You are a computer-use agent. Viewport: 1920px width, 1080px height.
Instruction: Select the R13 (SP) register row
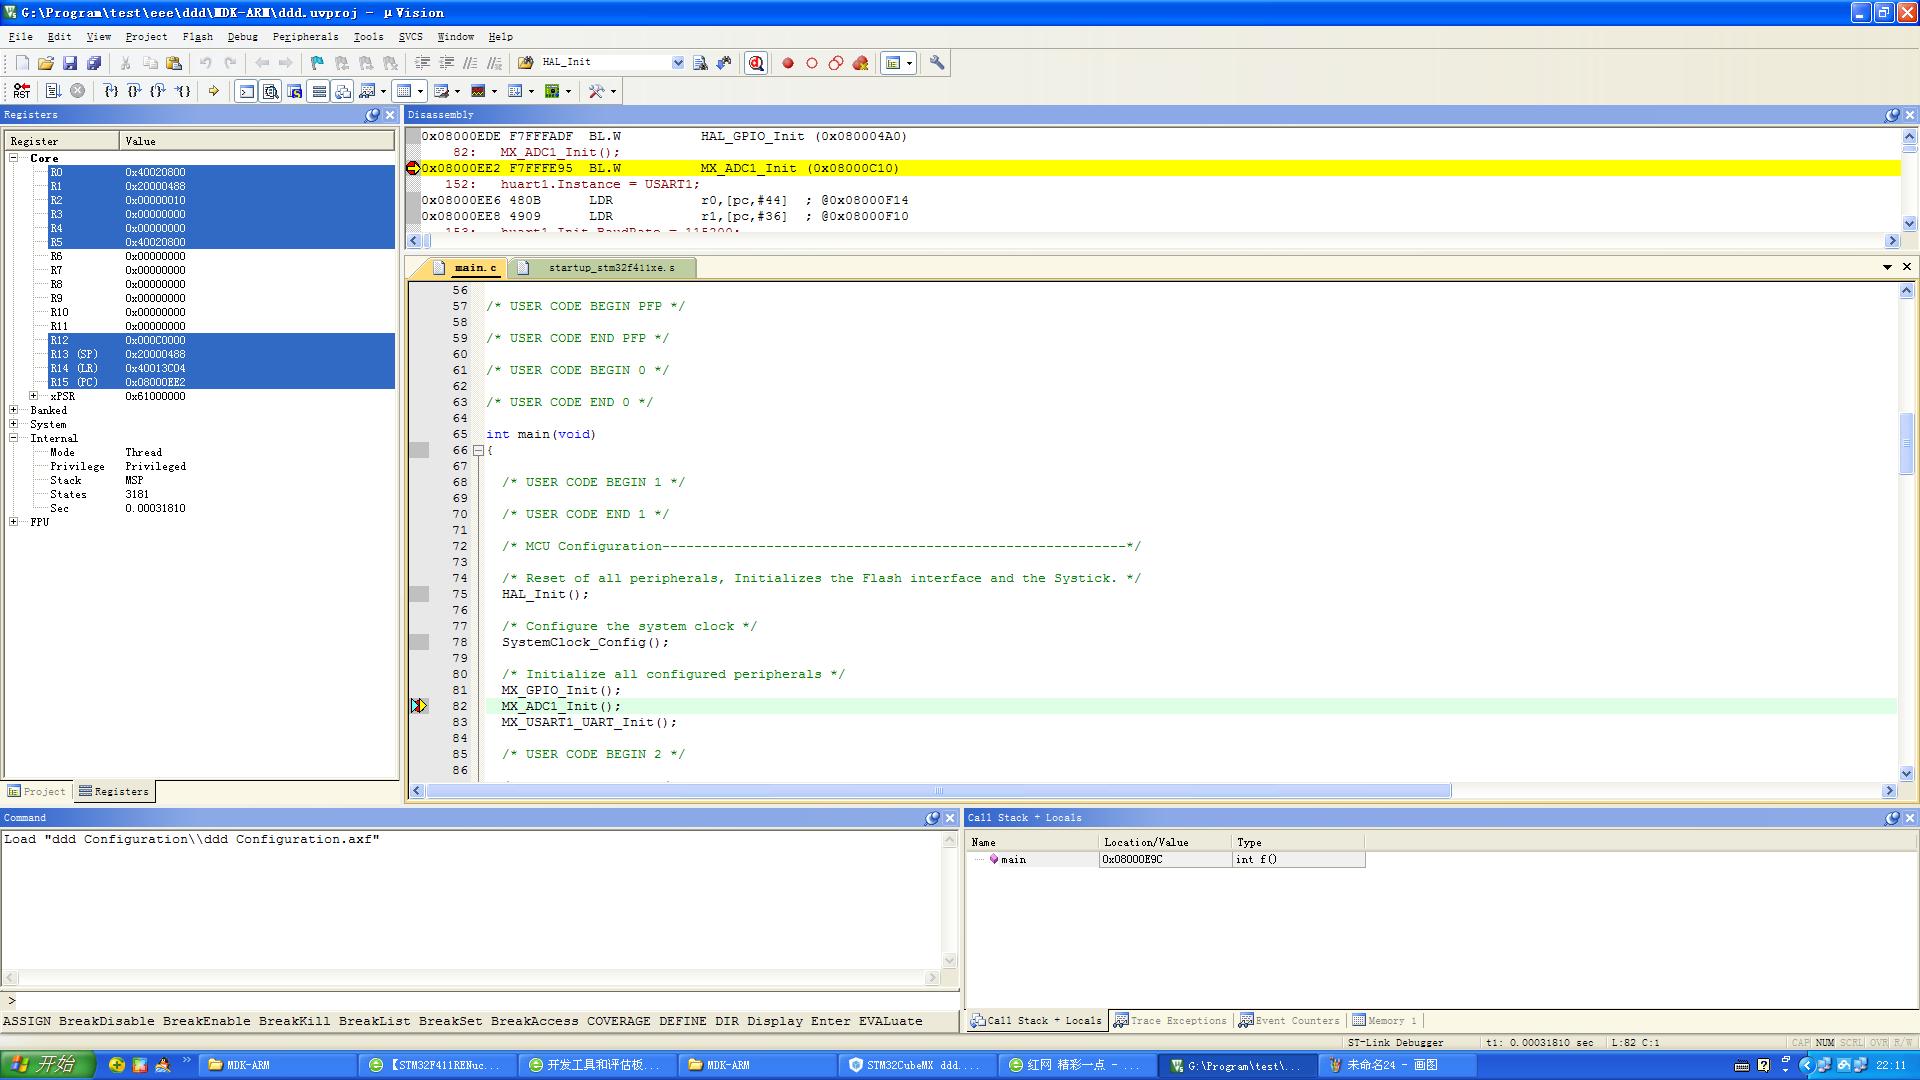pos(221,354)
